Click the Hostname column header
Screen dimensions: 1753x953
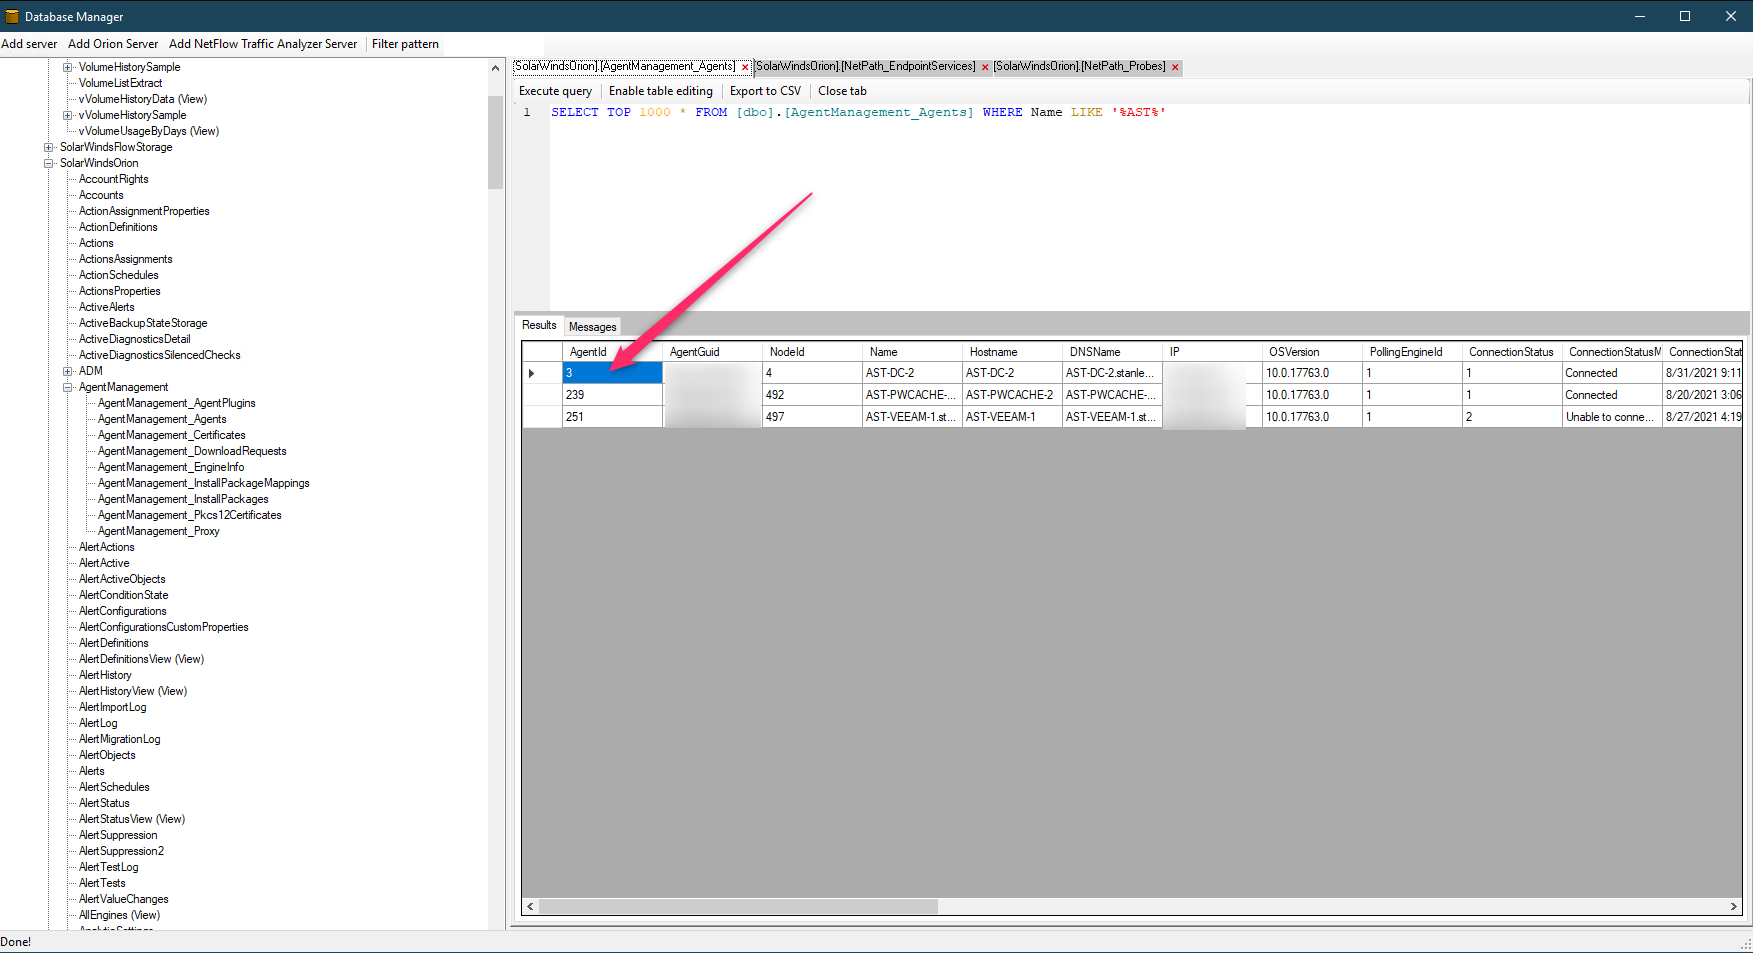pos(1012,352)
